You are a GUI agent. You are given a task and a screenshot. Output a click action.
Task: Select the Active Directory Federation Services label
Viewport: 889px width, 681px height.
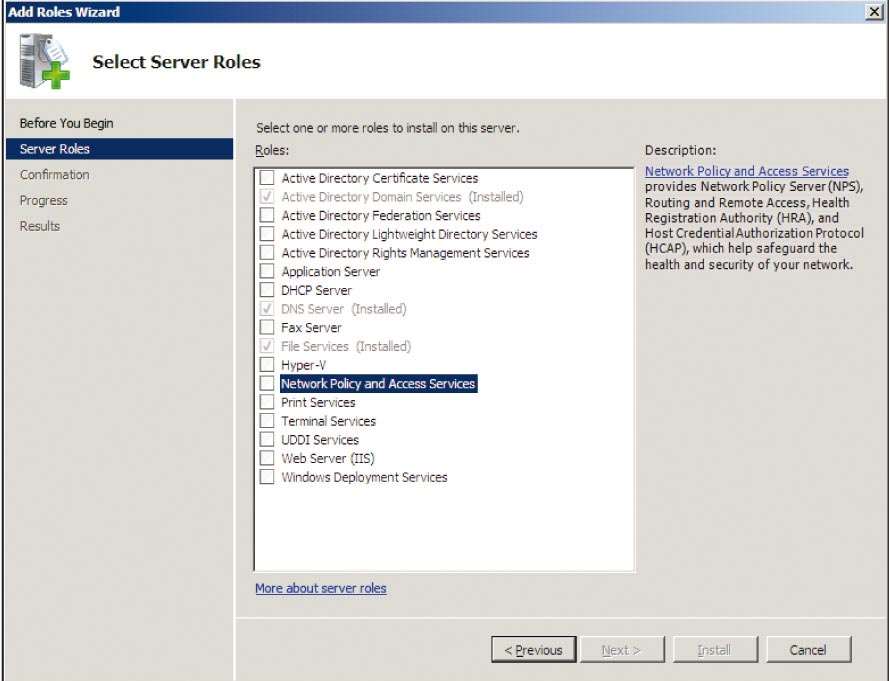pyautogui.click(x=380, y=215)
